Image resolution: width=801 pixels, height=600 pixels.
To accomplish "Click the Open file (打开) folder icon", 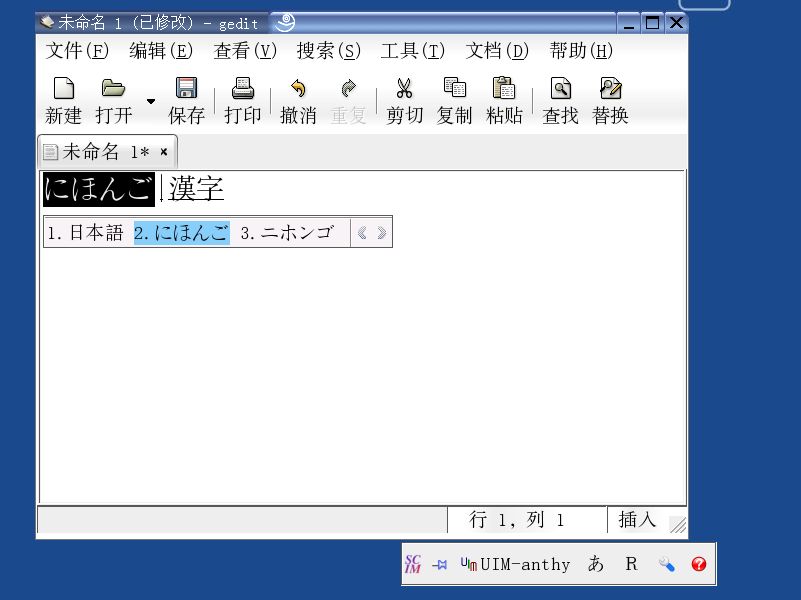I will click(114, 90).
